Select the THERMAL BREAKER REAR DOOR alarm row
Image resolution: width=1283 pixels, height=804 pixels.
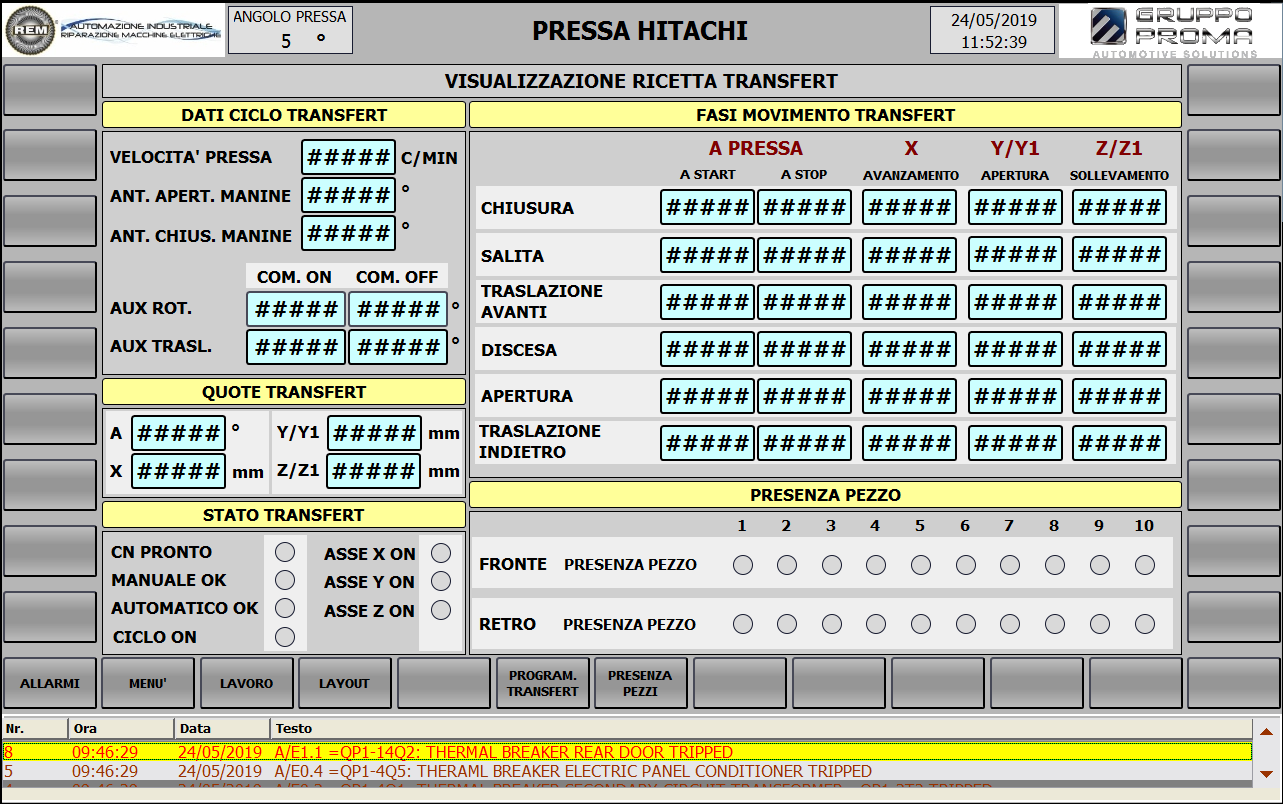pos(627,752)
